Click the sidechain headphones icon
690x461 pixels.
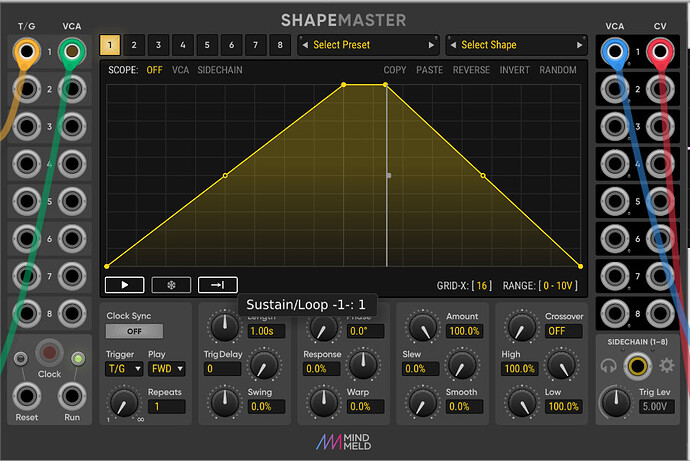[607, 367]
